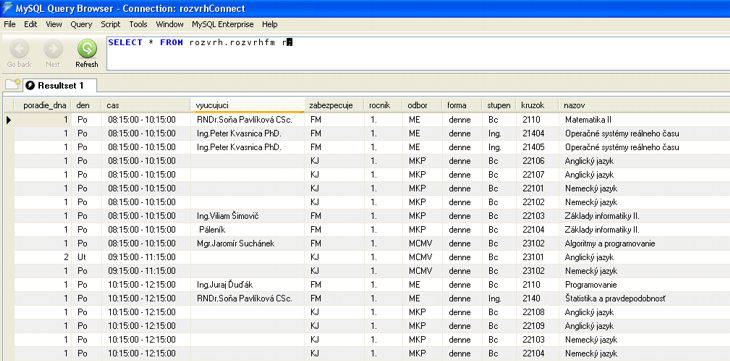Select the Algoritmy a programovanie cell
The image size is (730, 361).
[644, 244]
